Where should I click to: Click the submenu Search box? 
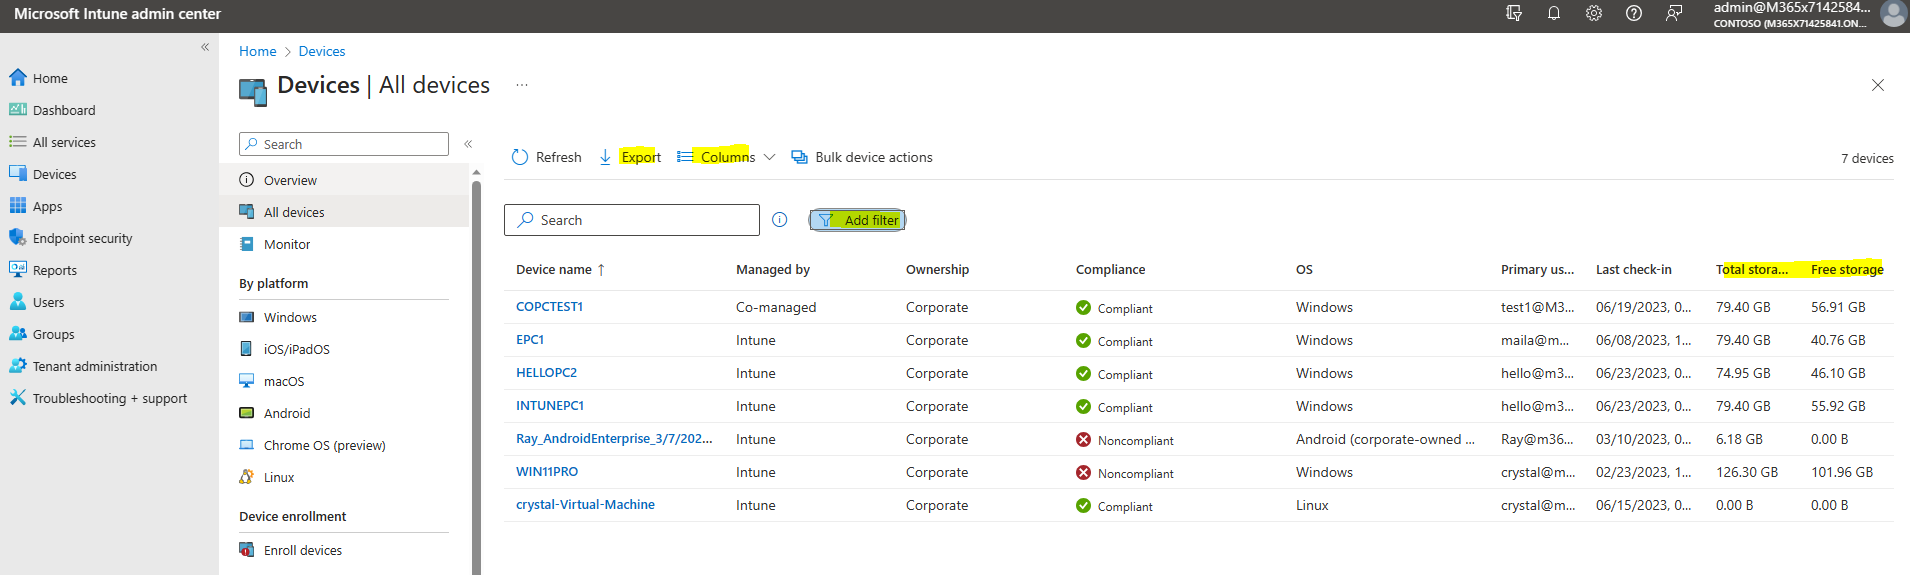point(344,144)
